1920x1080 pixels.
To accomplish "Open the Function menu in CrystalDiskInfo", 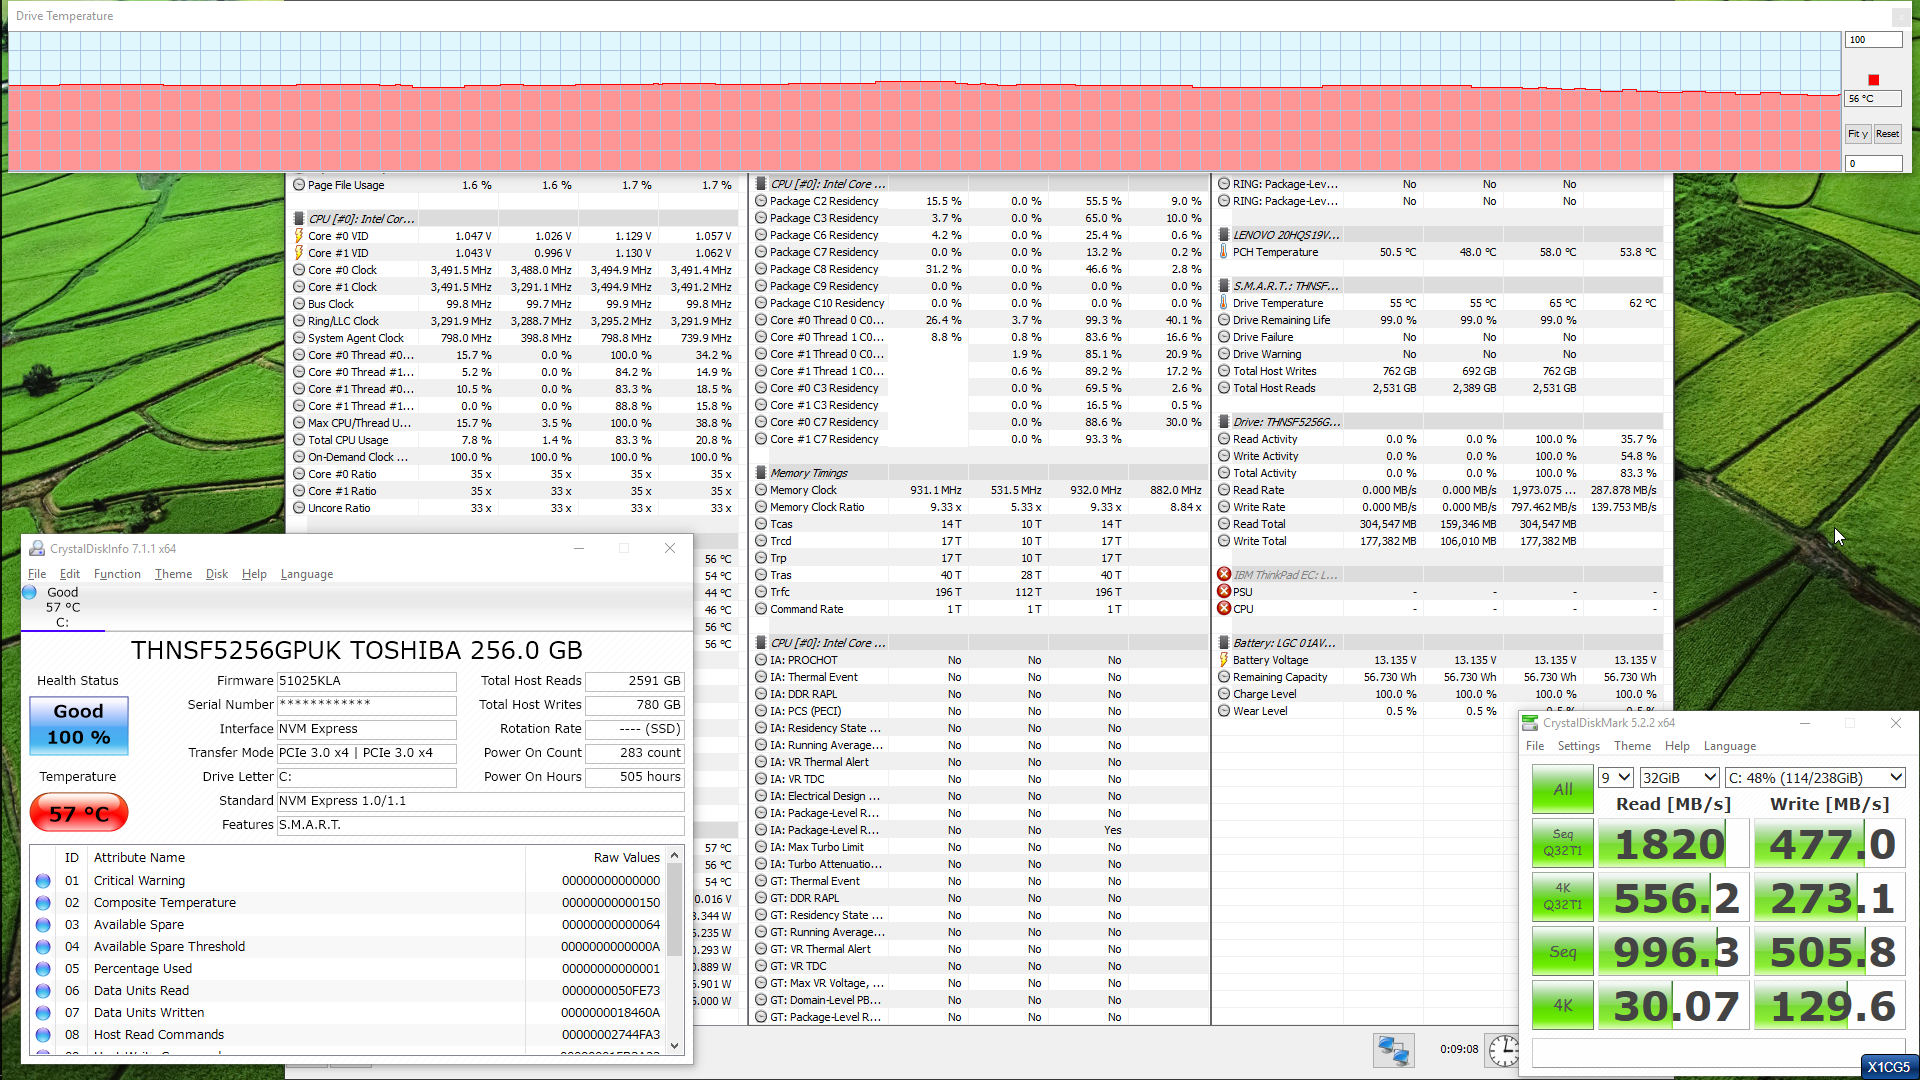I will pos(117,574).
